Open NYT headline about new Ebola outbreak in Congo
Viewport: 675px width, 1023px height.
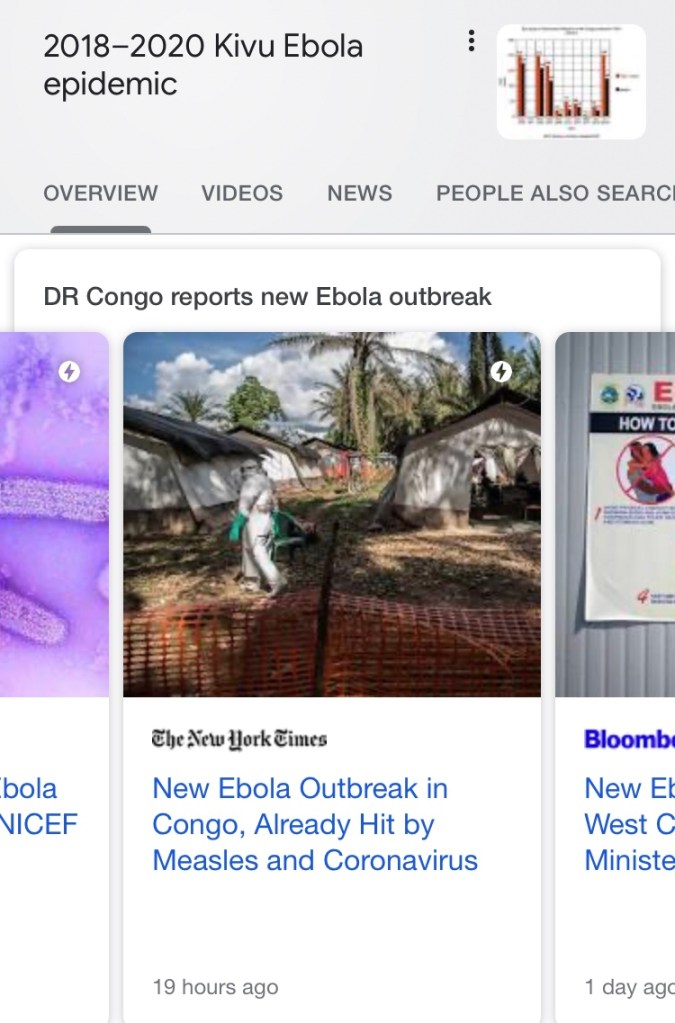pyautogui.click(x=315, y=824)
